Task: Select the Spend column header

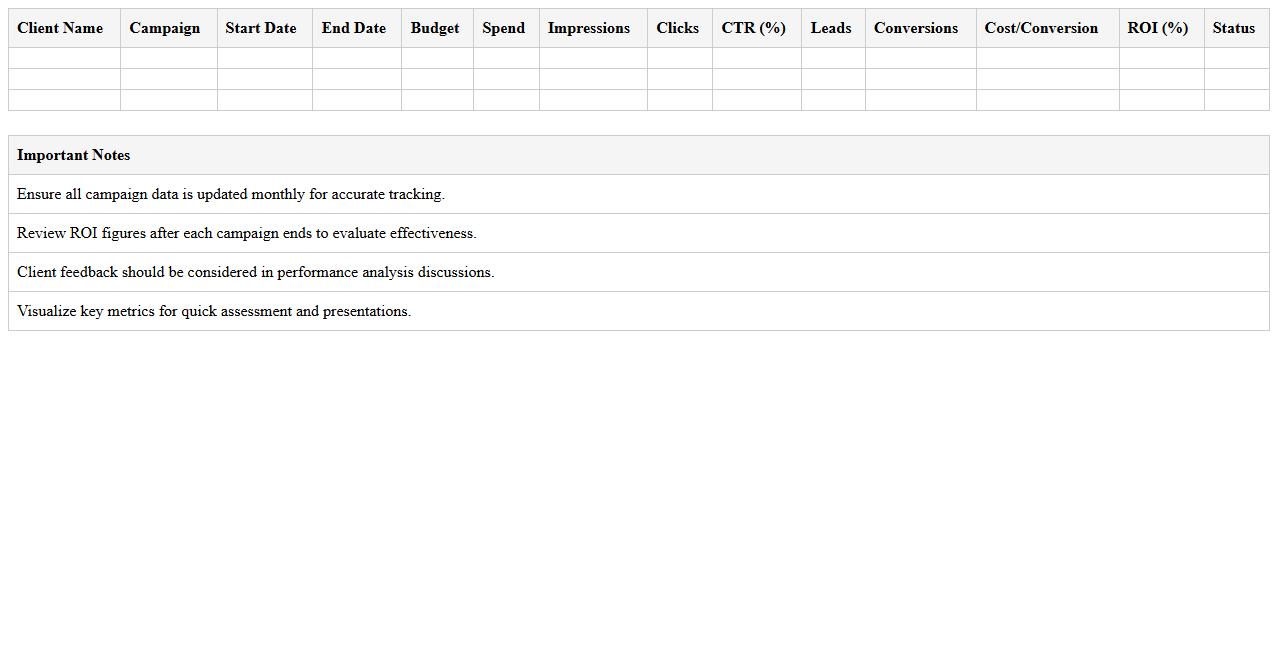Action: (x=503, y=28)
